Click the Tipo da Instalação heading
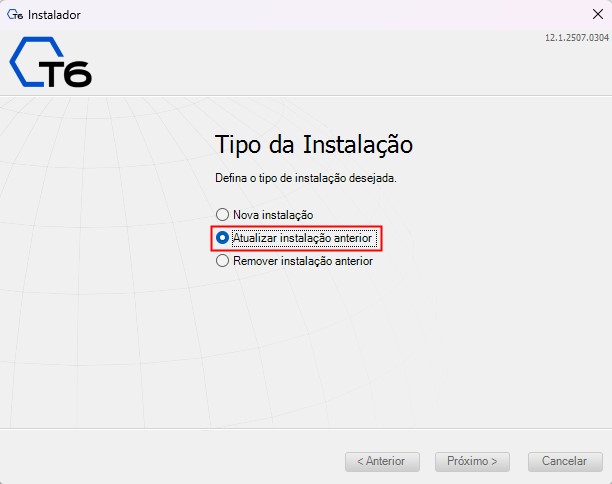Screen dimensions: 612x484 click(x=314, y=145)
